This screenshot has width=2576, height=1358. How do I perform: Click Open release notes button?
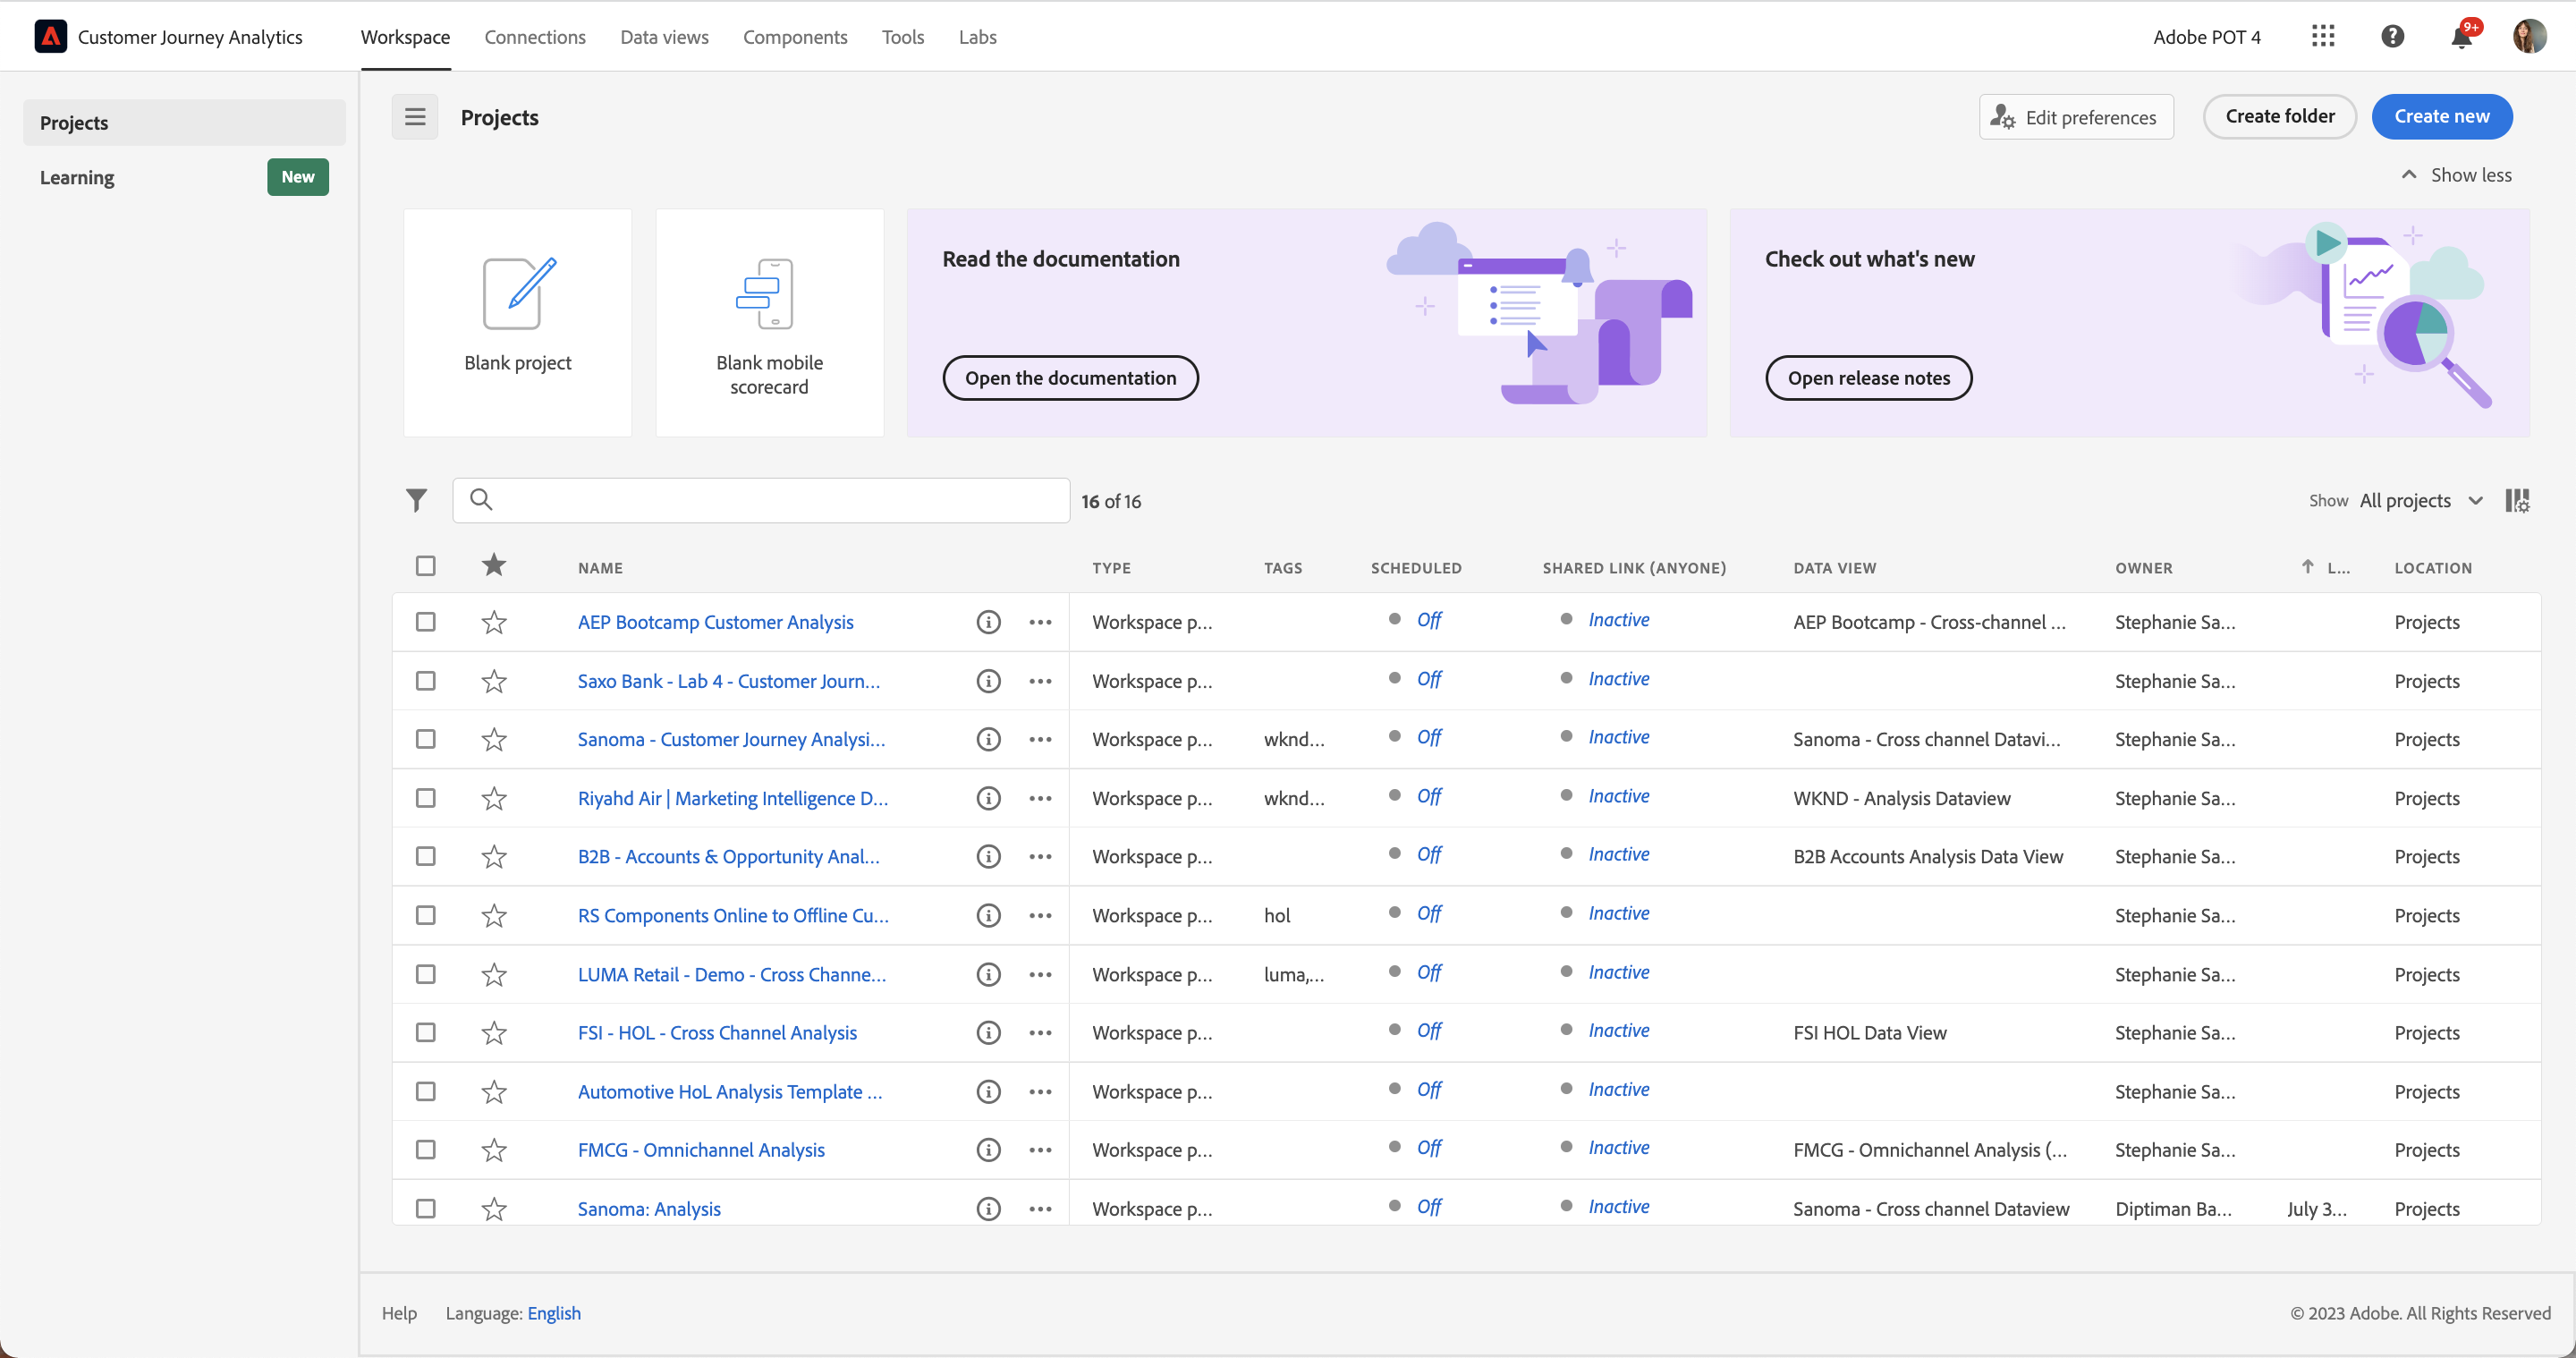coord(1868,378)
